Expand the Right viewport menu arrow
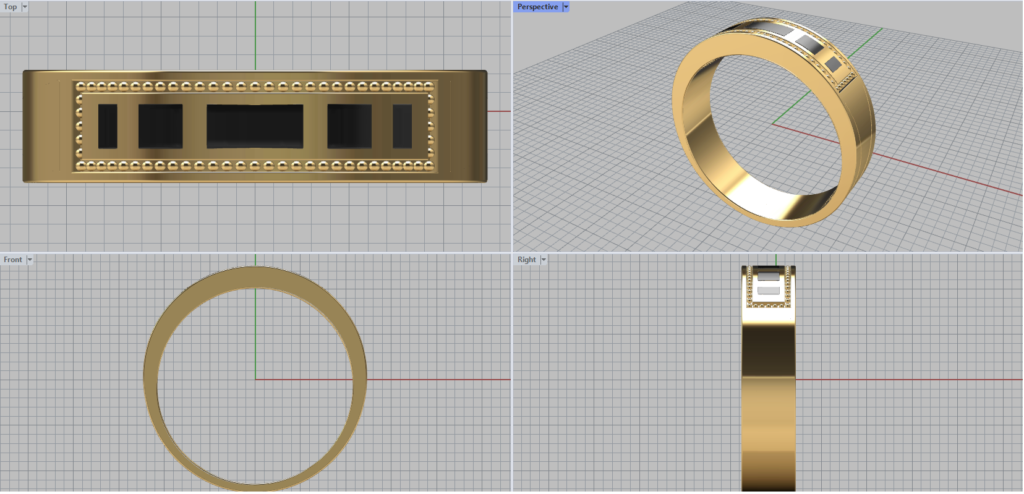Screen dimensions: 1024x494 [x=544, y=260]
